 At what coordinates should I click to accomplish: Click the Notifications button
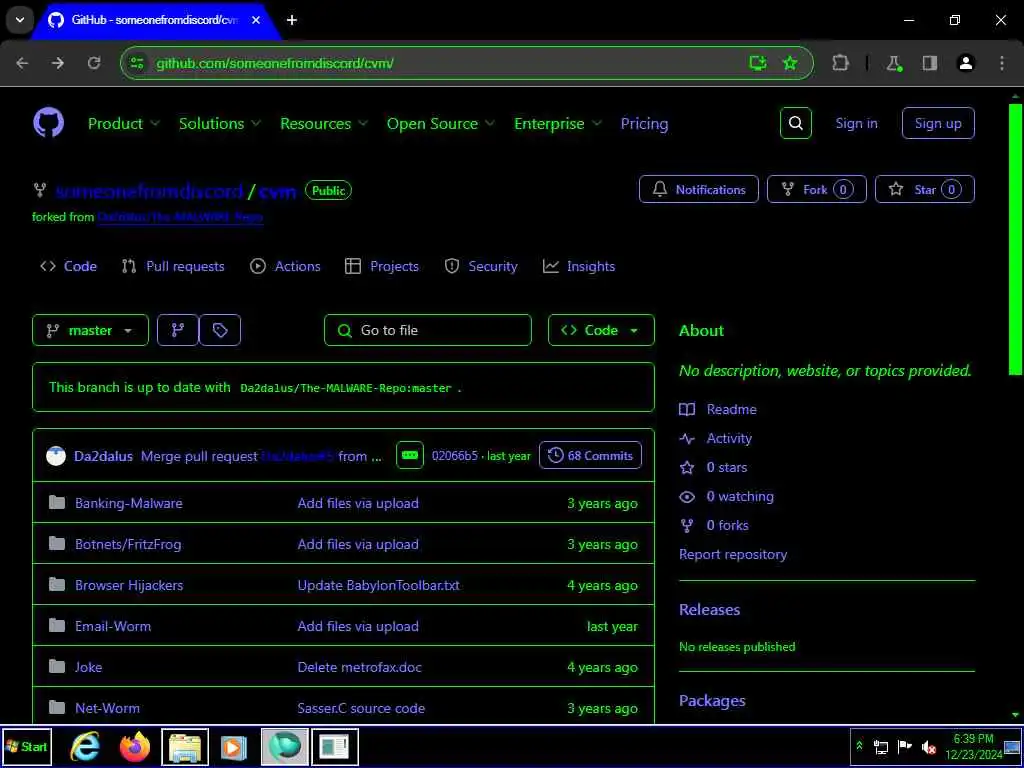point(699,189)
